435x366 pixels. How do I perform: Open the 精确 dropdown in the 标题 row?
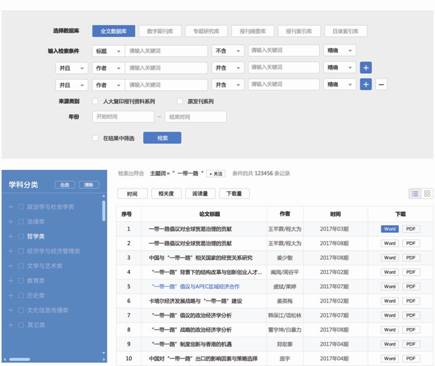click(339, 51)
